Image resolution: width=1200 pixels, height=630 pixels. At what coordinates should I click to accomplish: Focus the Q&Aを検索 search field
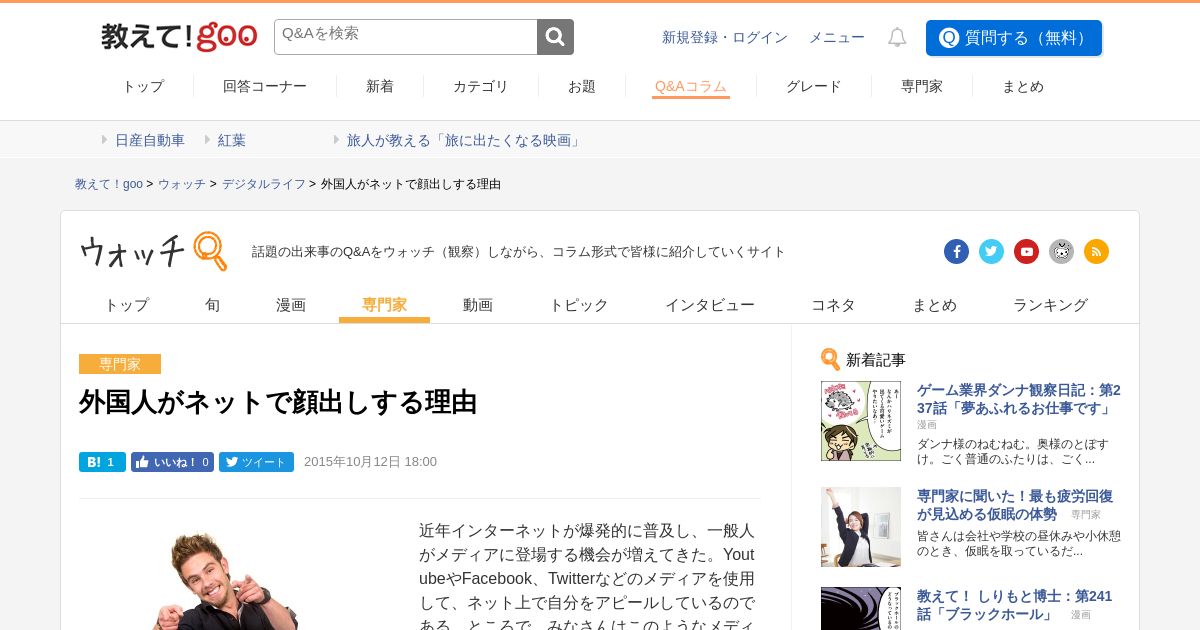tap(406, 37)
